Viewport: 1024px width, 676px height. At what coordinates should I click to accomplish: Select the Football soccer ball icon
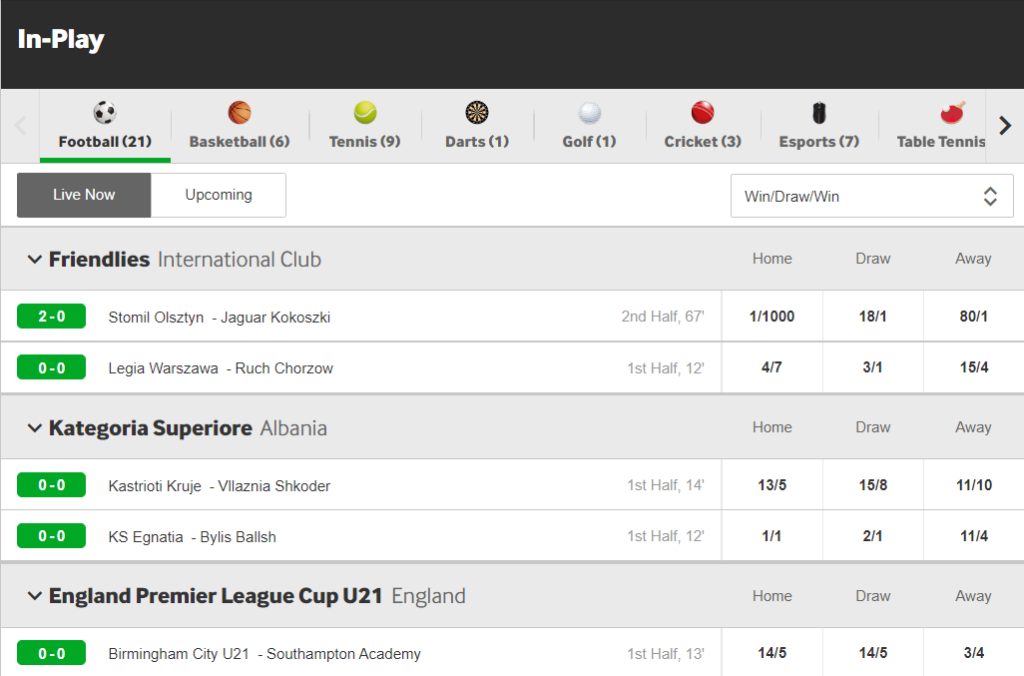click(x=104, y=112)
